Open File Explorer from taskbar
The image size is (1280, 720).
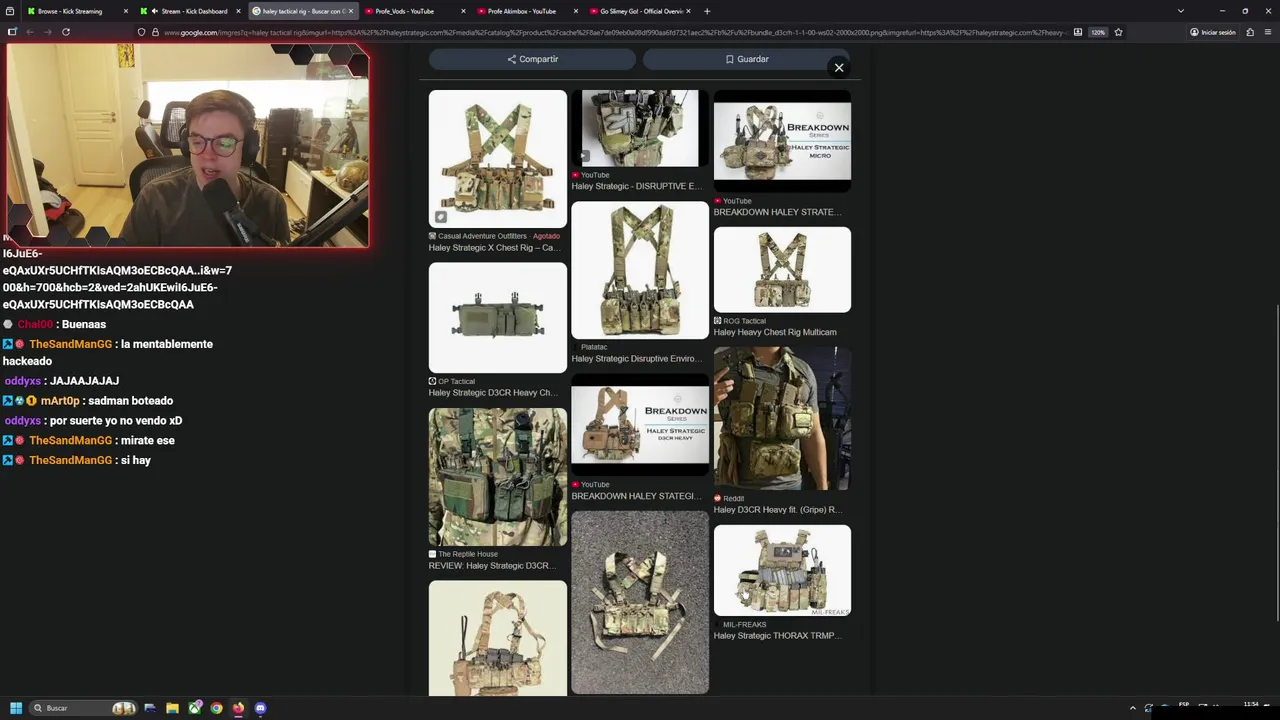[x=172, y=708]
